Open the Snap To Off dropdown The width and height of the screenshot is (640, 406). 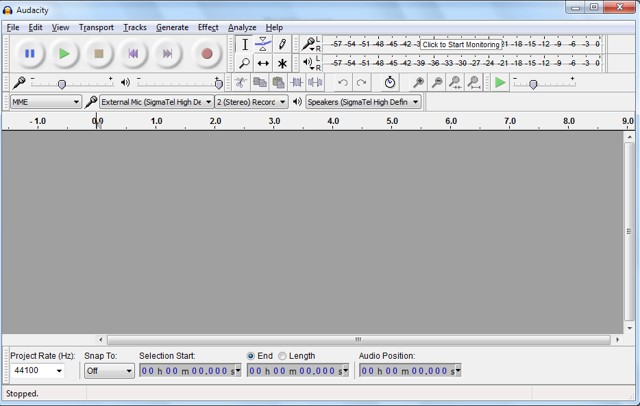(x=109, y=371)
